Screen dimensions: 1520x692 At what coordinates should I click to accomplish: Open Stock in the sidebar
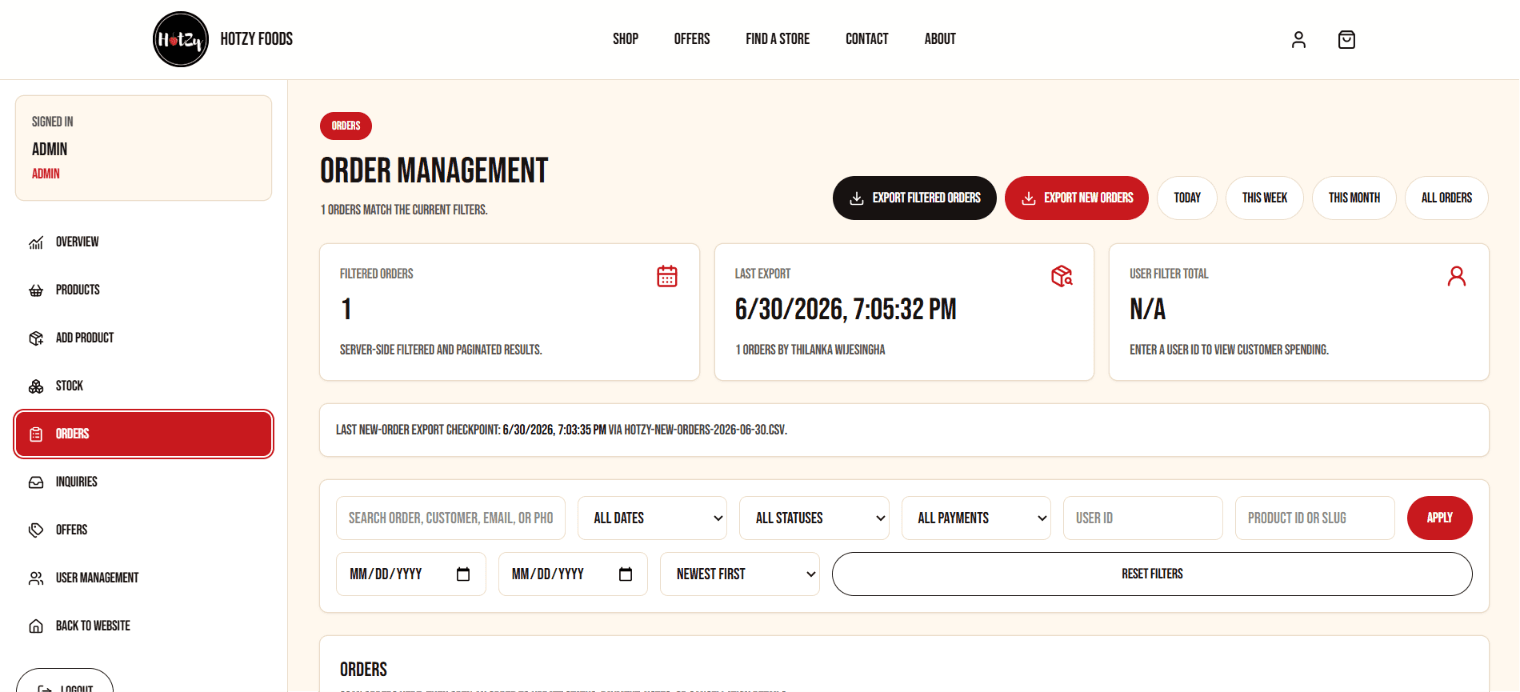[143, 386]
